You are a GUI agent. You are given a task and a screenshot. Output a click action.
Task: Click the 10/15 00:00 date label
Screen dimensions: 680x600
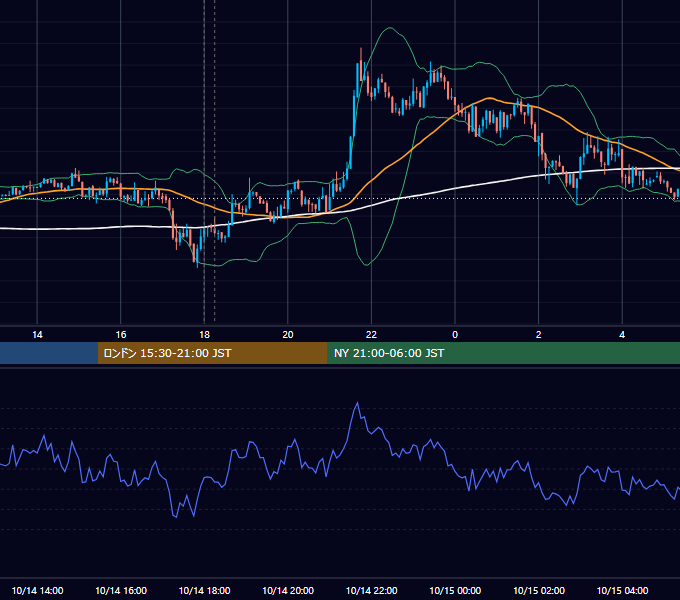(x=455, y=591)
